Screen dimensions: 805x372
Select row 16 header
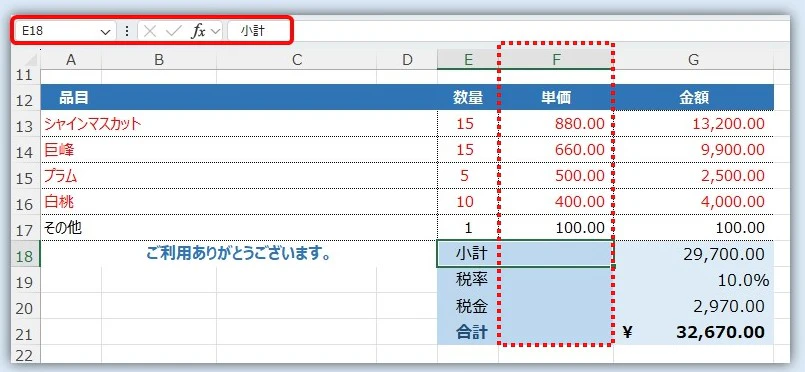[x=26, y=202]
